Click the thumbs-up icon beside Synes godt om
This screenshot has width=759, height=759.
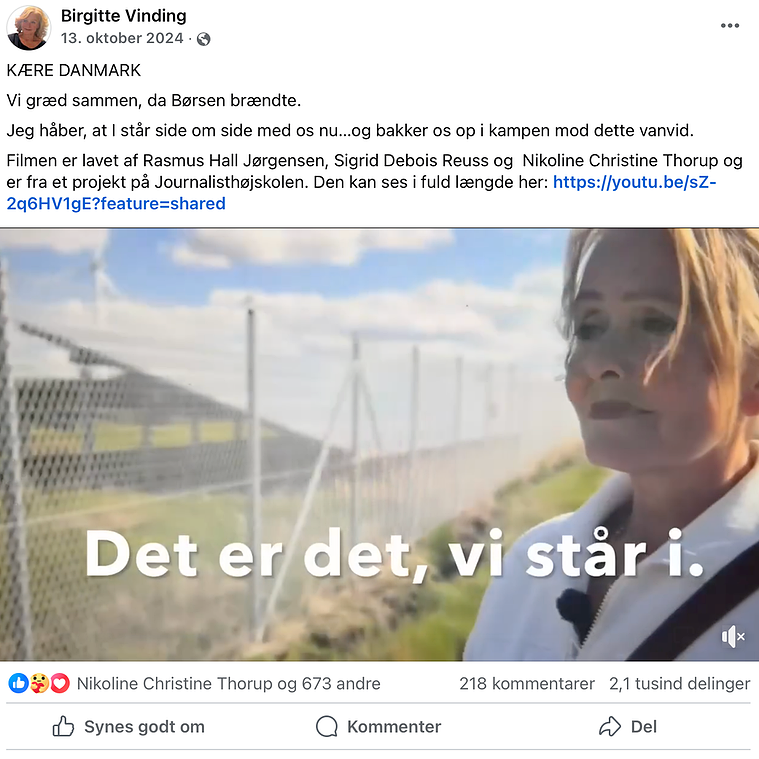(63, 726)
